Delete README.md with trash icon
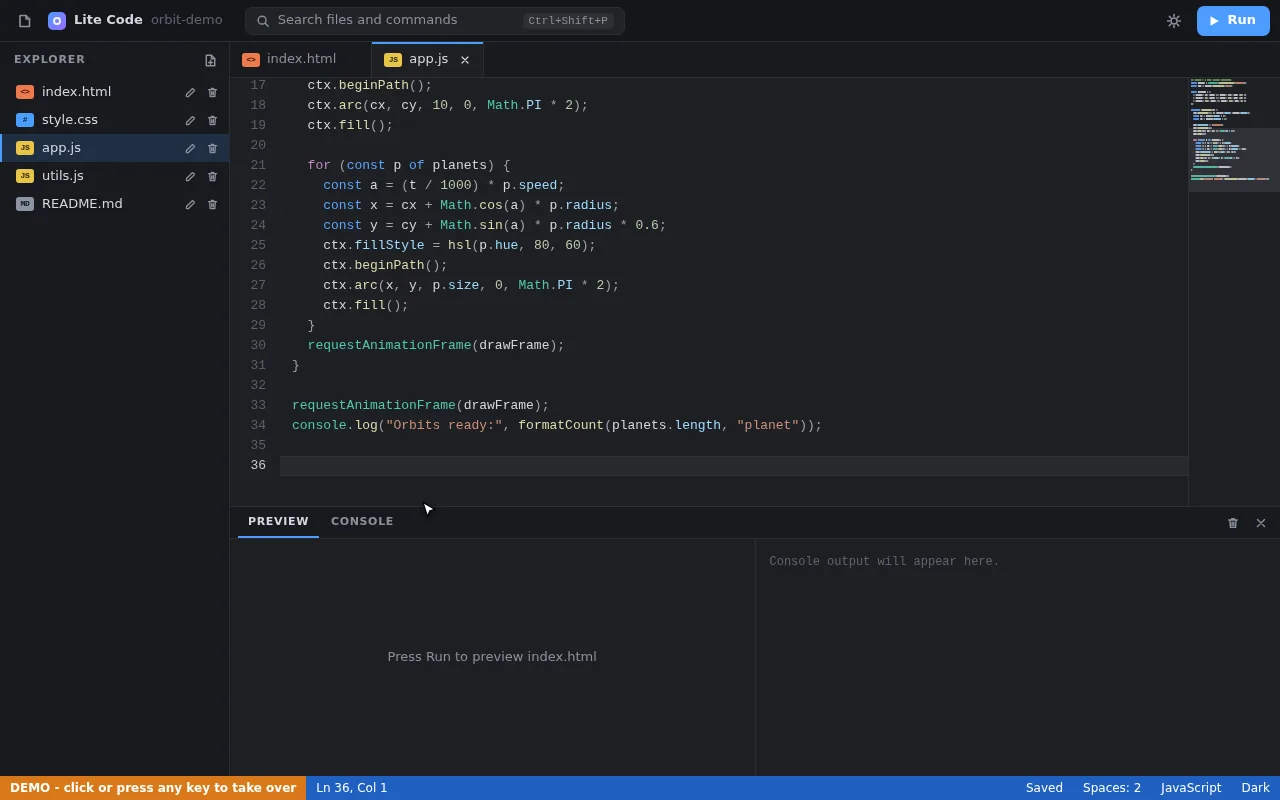The width and height of the screenshot is (1280, 800). click(x=212, y=204)
